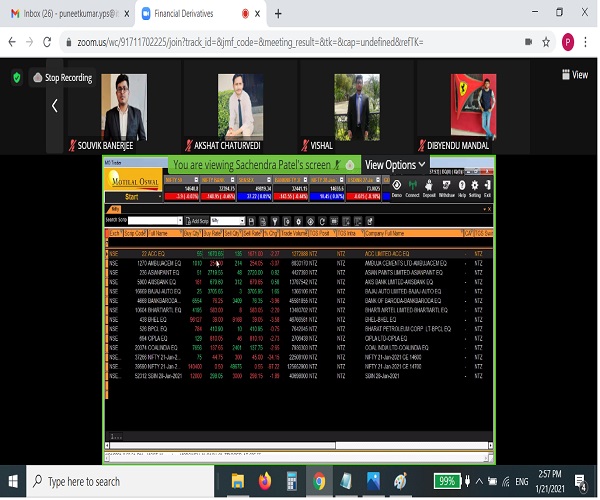Bookmark this page with the star icon

tap(546, 42)
